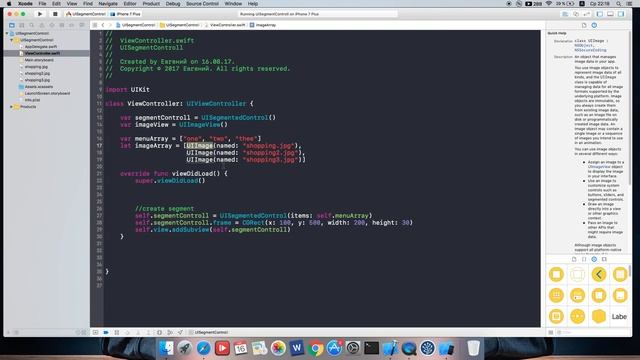Switch to the Standard editor
Screen dimensions: 640x360
pyautogui.click(x=565, y=14)
